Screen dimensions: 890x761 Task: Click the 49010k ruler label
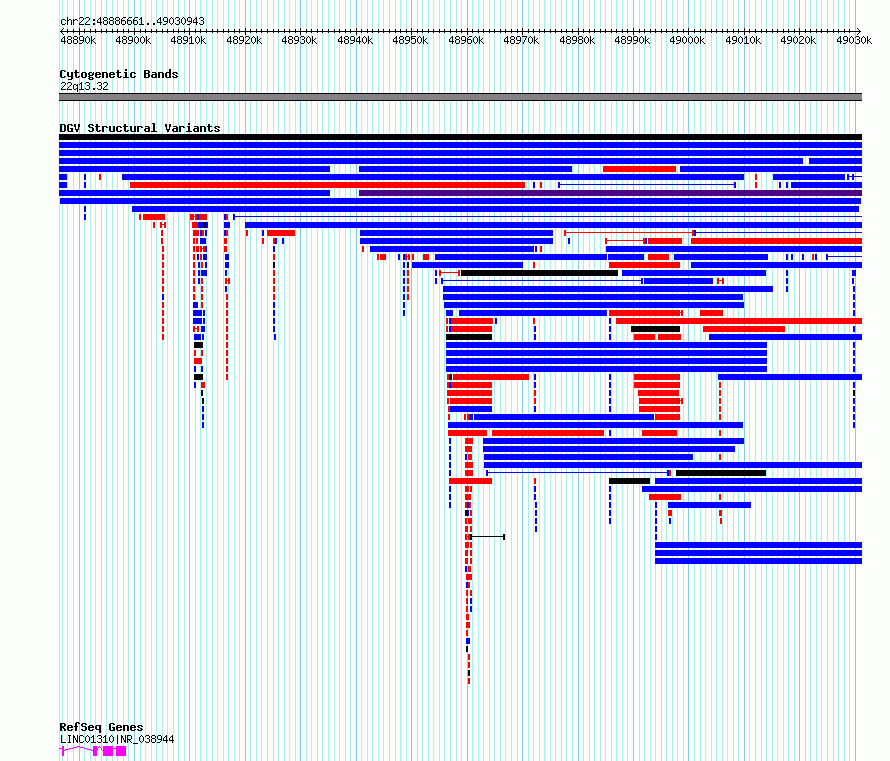click(744, 40)
